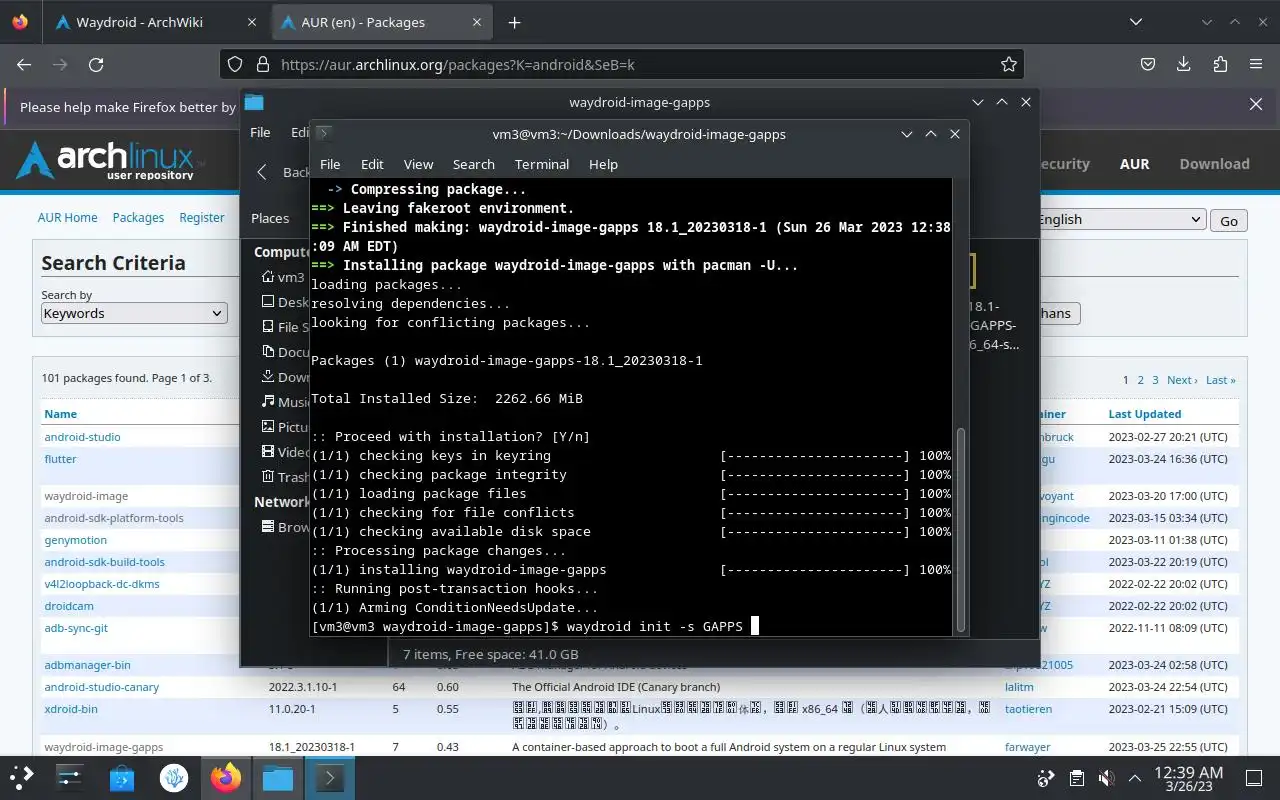
Task: Go to Next results page
Action: click(x=1181, y=380)
